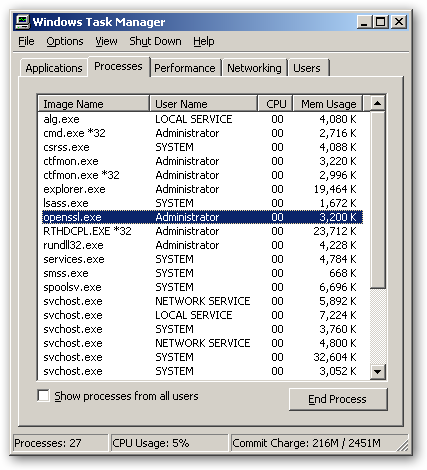Click the window resize grip in the corner

click(403, 446)
